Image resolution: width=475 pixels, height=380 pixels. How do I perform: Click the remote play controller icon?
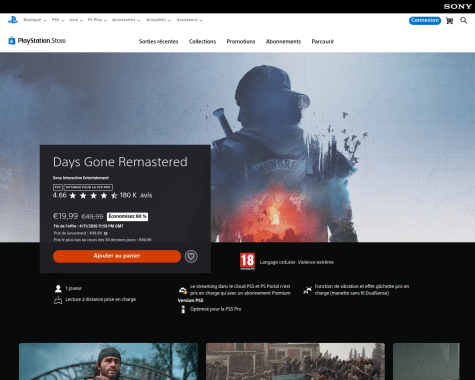[x=58, y=300]
